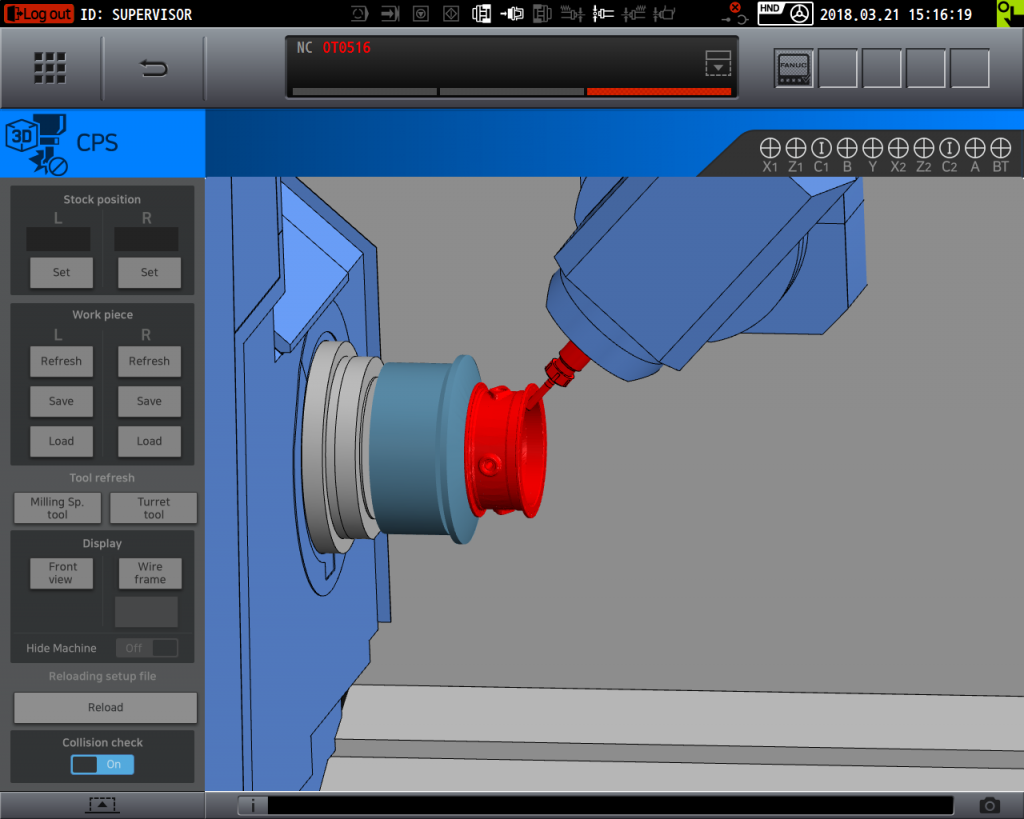The width and height of the screenshot is (1024, 819).
Task: Click the X1 axis status icon
Action: coord(770,147)
